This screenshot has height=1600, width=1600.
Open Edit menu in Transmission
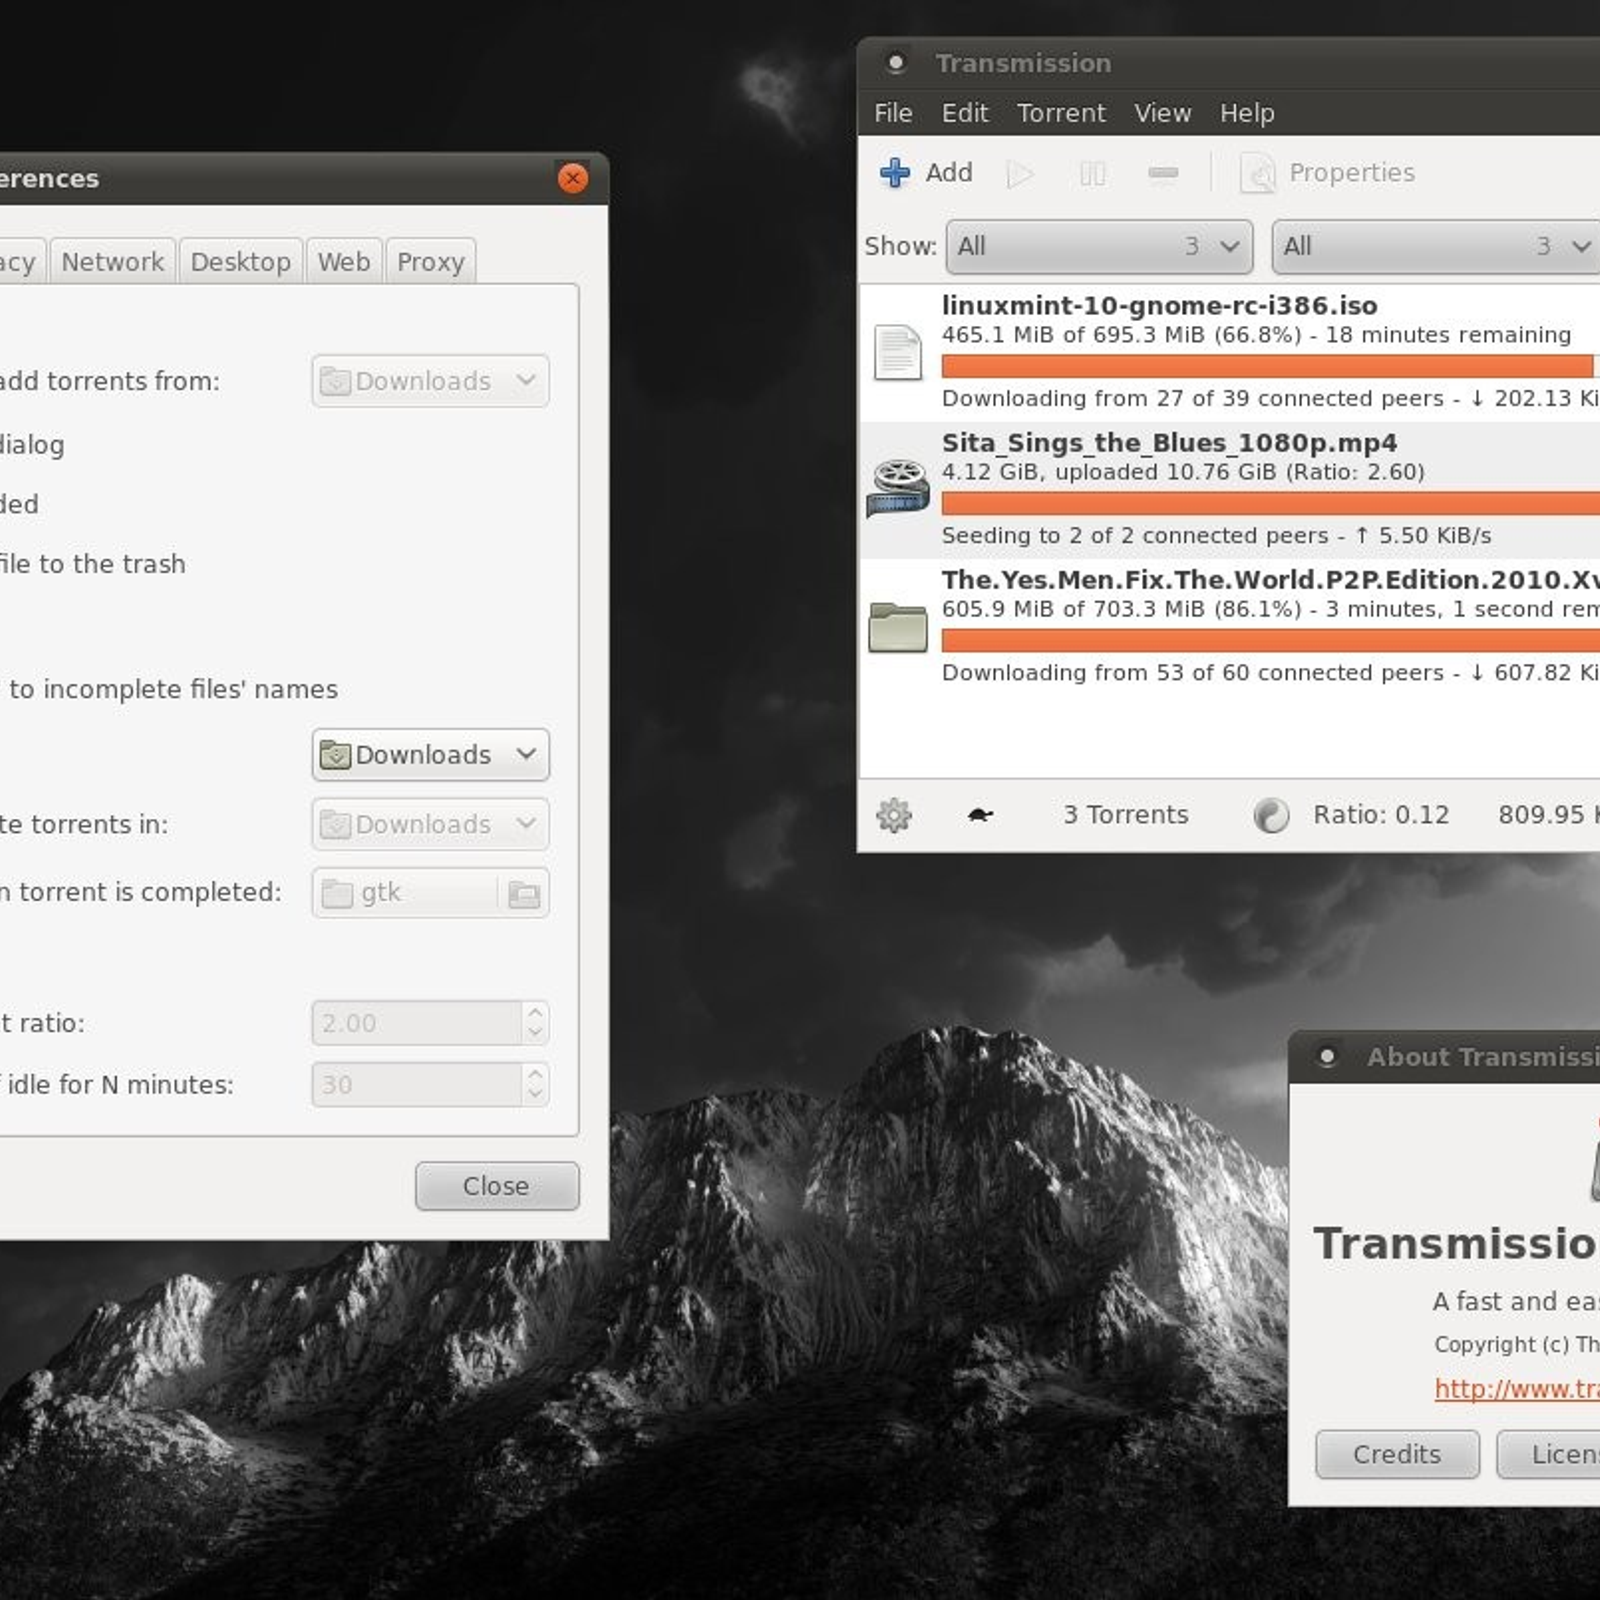pos(964,113)
